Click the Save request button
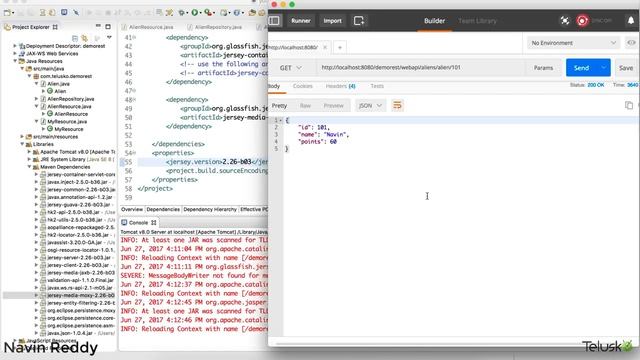Viewport: 640px width, 360px height. (626, 68)
